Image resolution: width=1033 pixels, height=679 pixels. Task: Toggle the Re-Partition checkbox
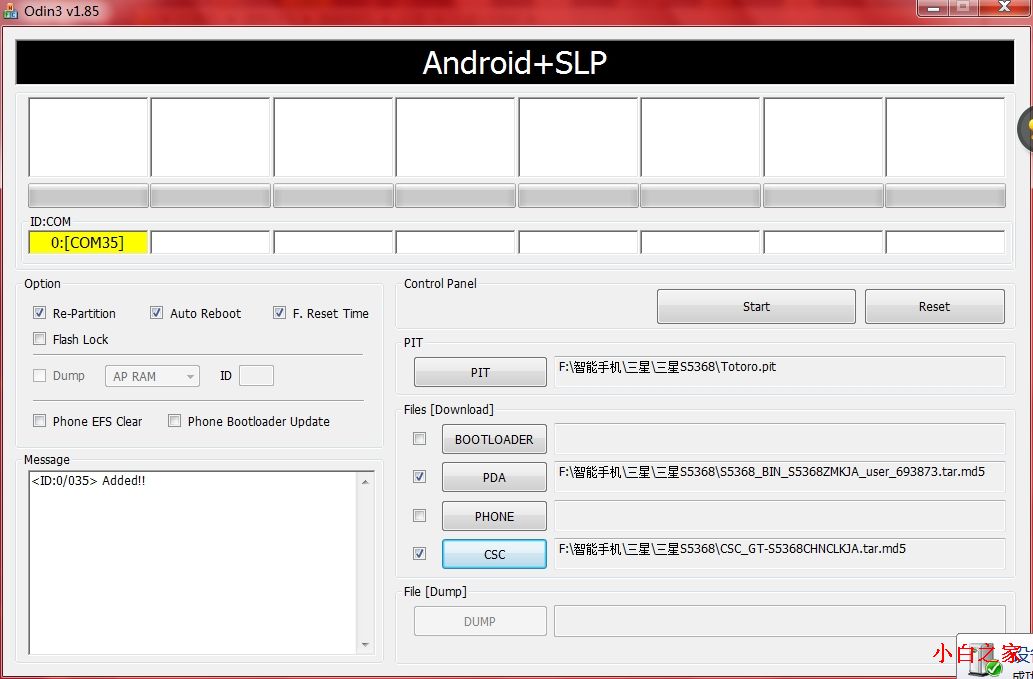pos(40,313)
